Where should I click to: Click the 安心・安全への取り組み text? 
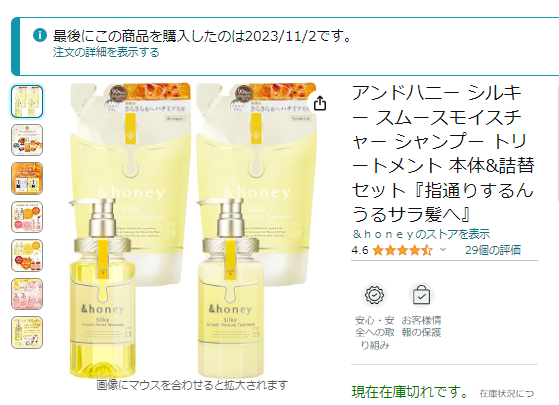(x=375, y=333)
